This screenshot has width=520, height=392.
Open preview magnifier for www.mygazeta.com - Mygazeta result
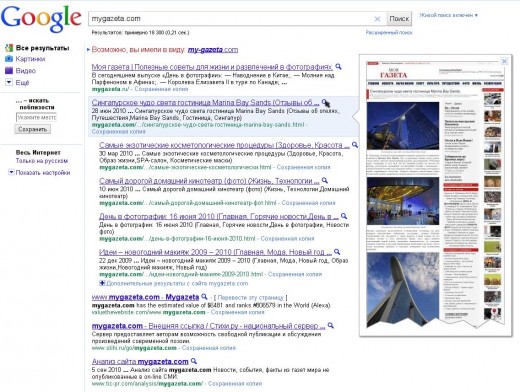click(204, 297)
